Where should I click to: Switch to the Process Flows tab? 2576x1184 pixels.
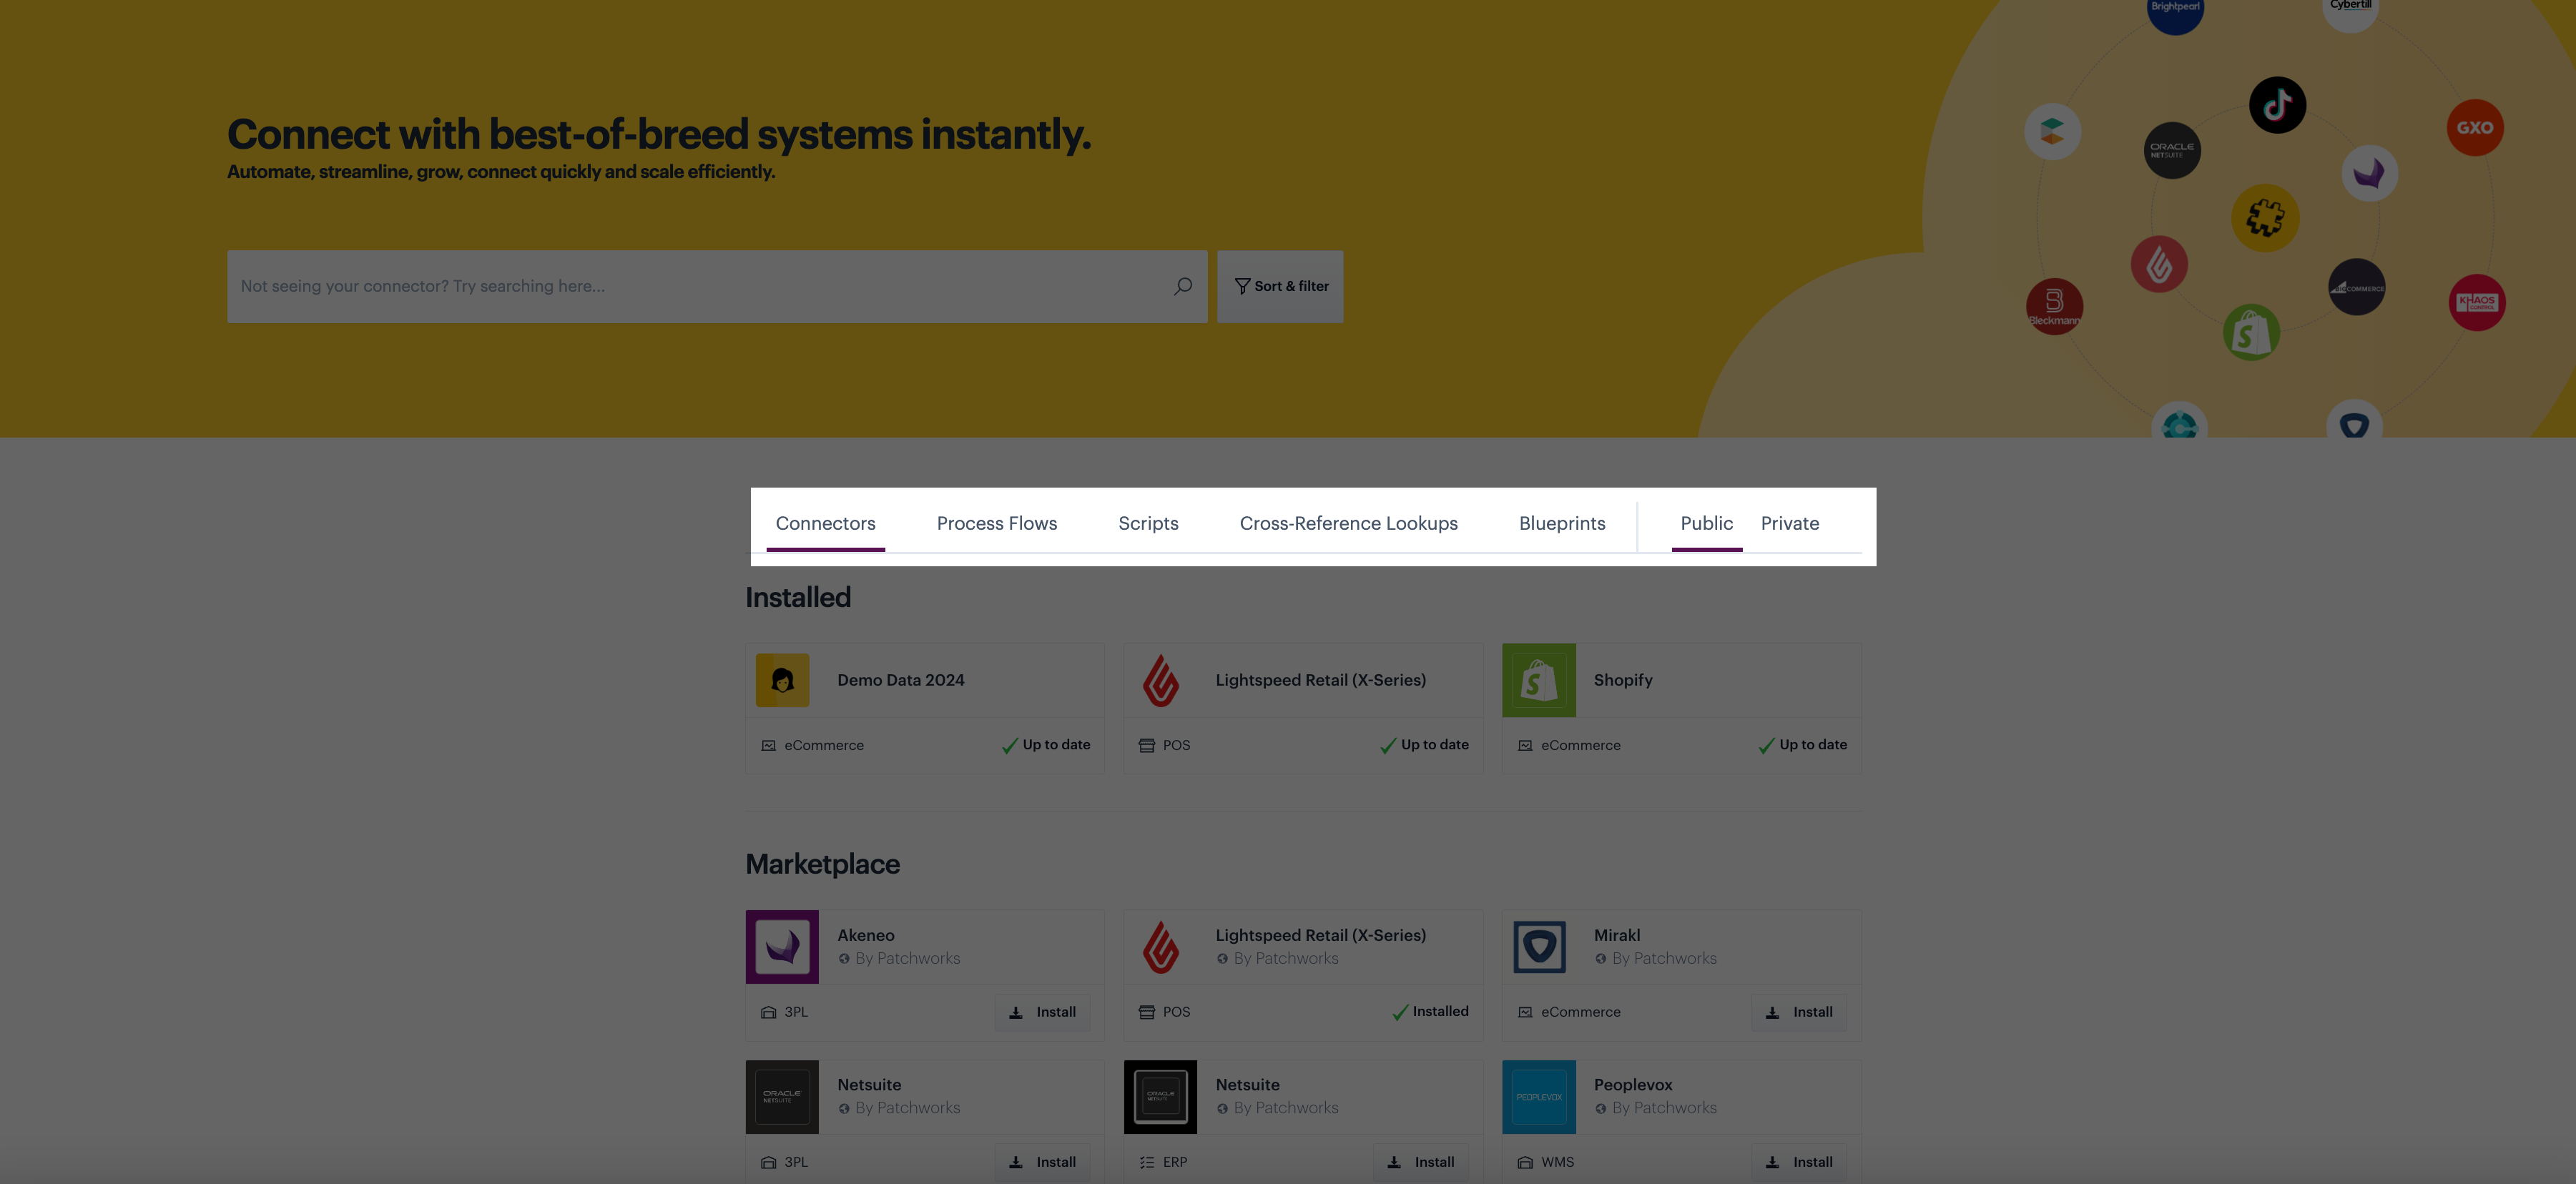[x=996, y=523]
